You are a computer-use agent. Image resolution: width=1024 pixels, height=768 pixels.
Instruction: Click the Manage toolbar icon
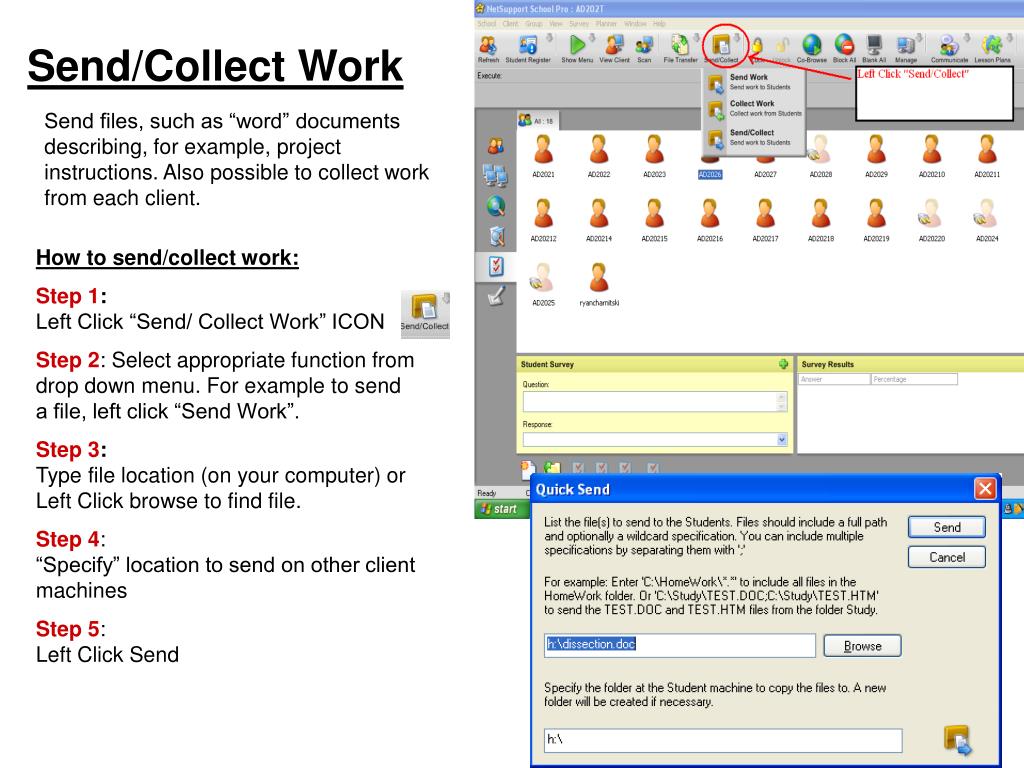[x=905, y=46]
